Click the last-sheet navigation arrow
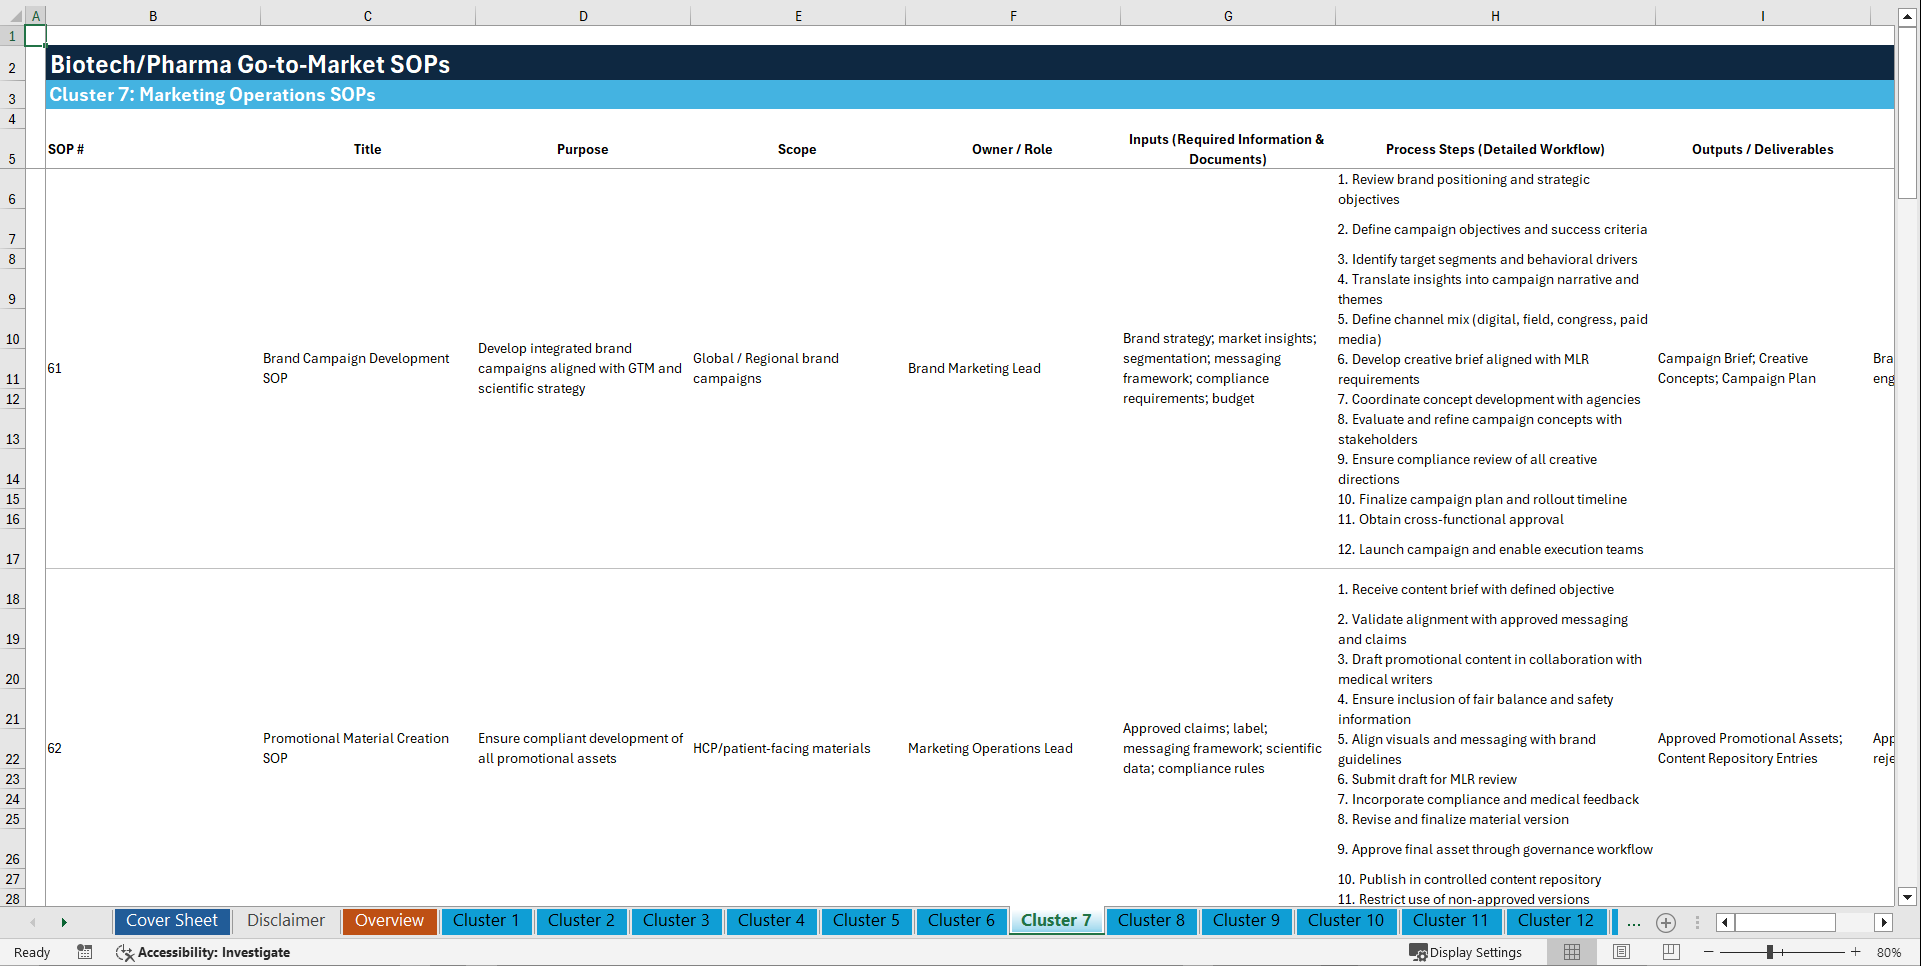1921x966 pixels. (64, 922)
